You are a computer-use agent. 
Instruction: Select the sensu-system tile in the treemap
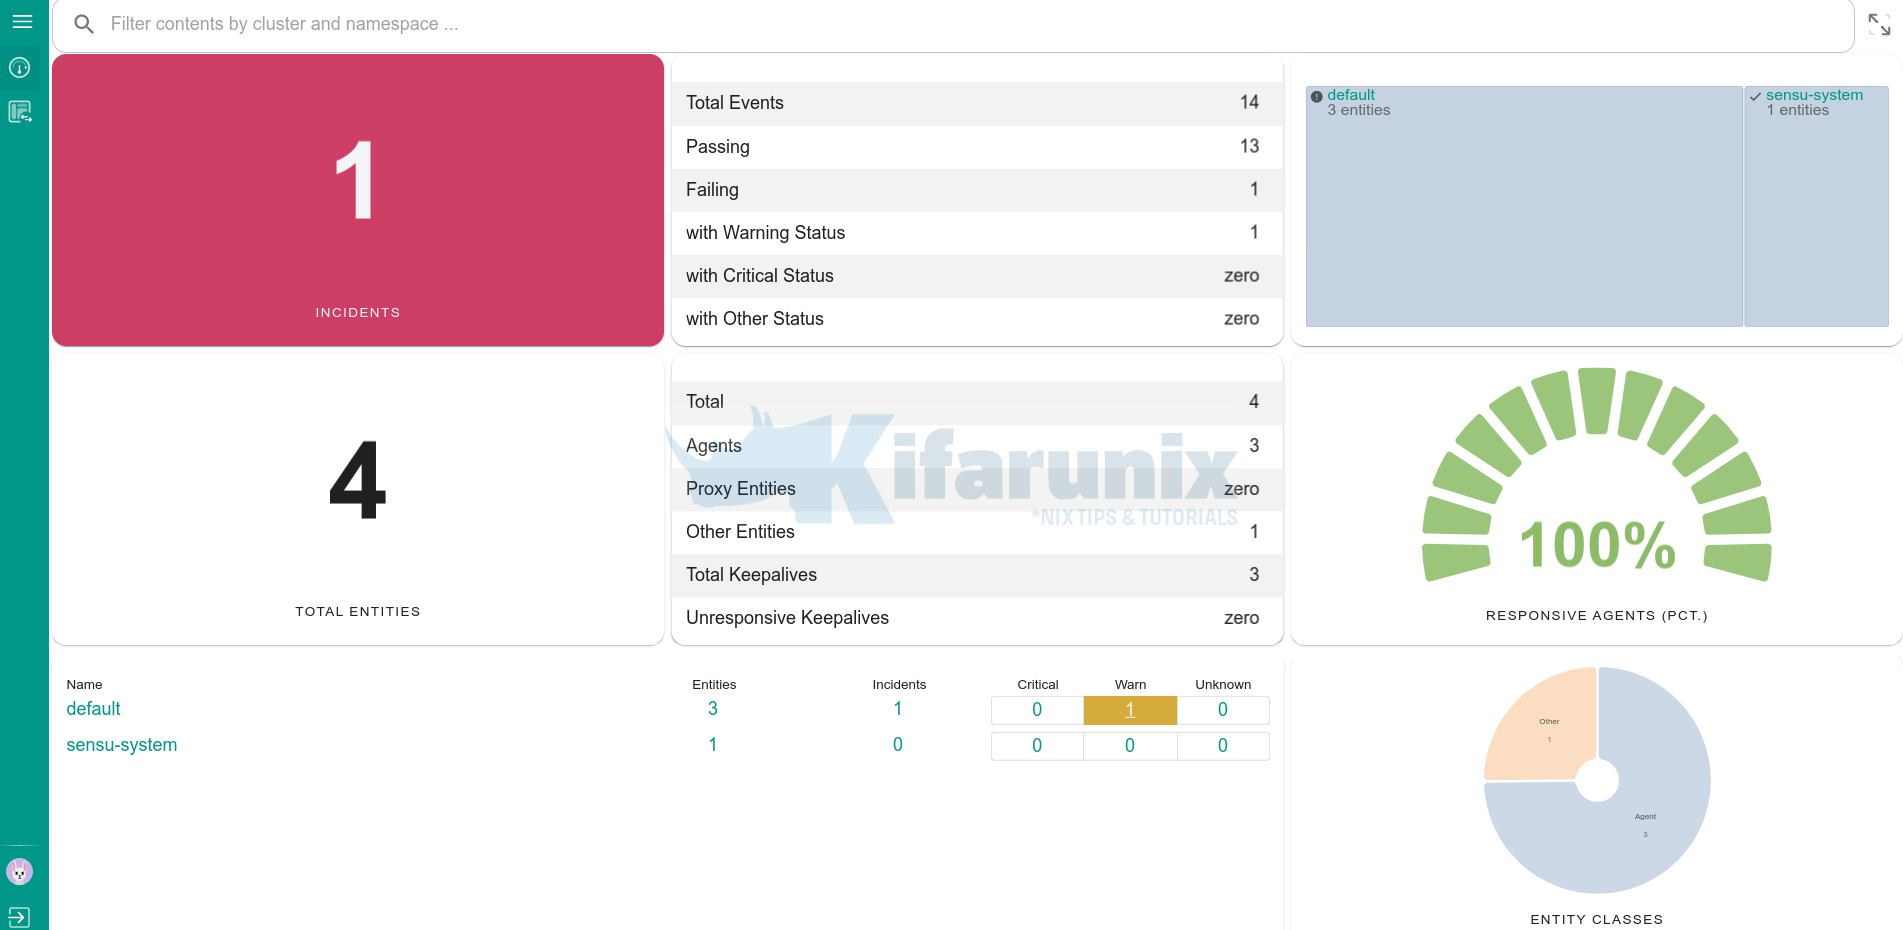(x=1816, y=220)
